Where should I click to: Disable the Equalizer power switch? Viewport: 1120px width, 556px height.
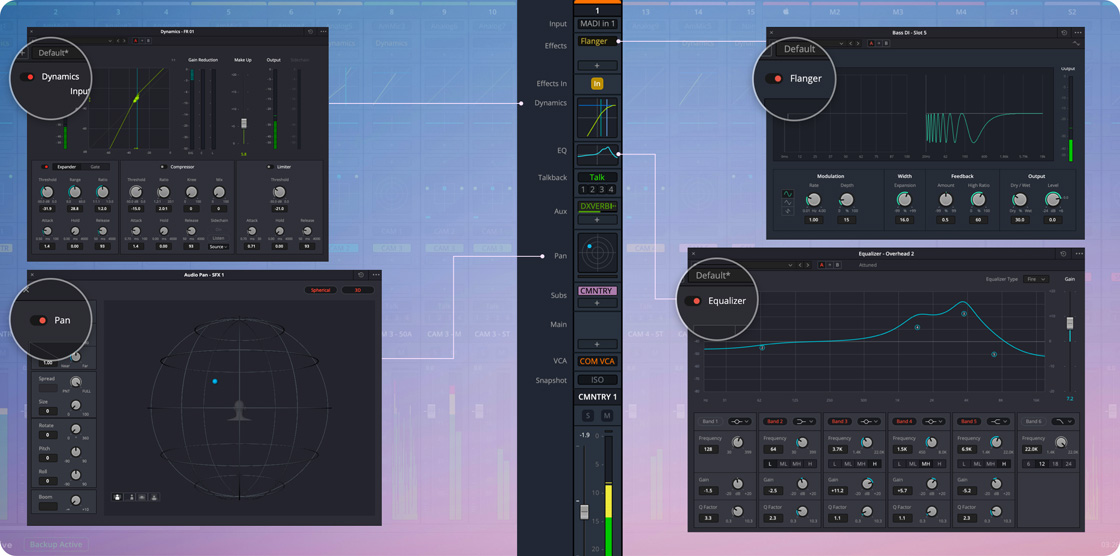(x=694, y=301)
